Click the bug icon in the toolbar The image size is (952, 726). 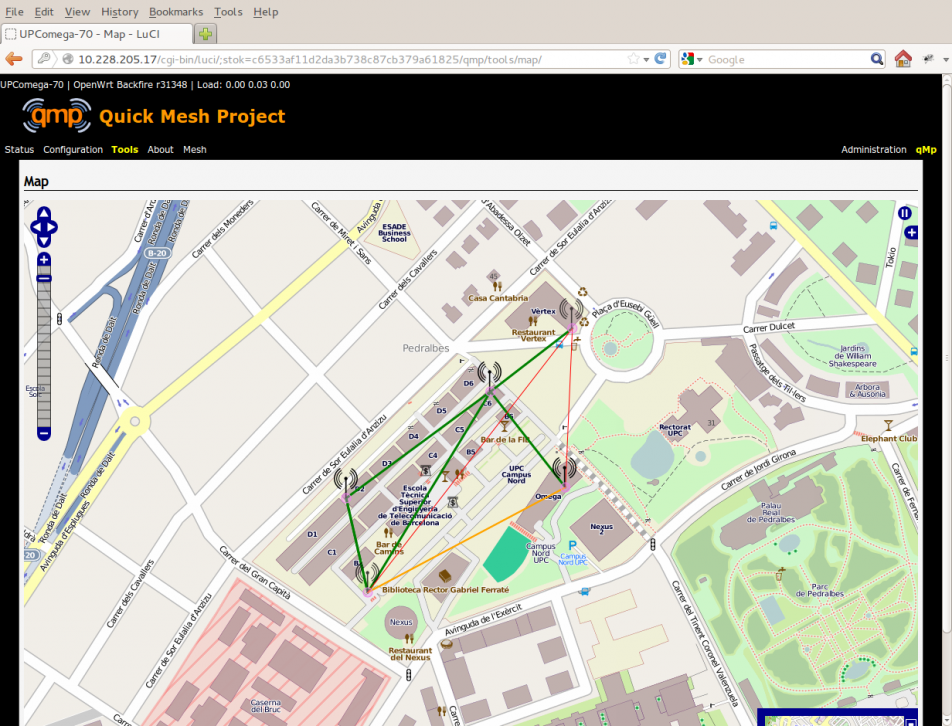pyautogui.click(x=928, y=59)
